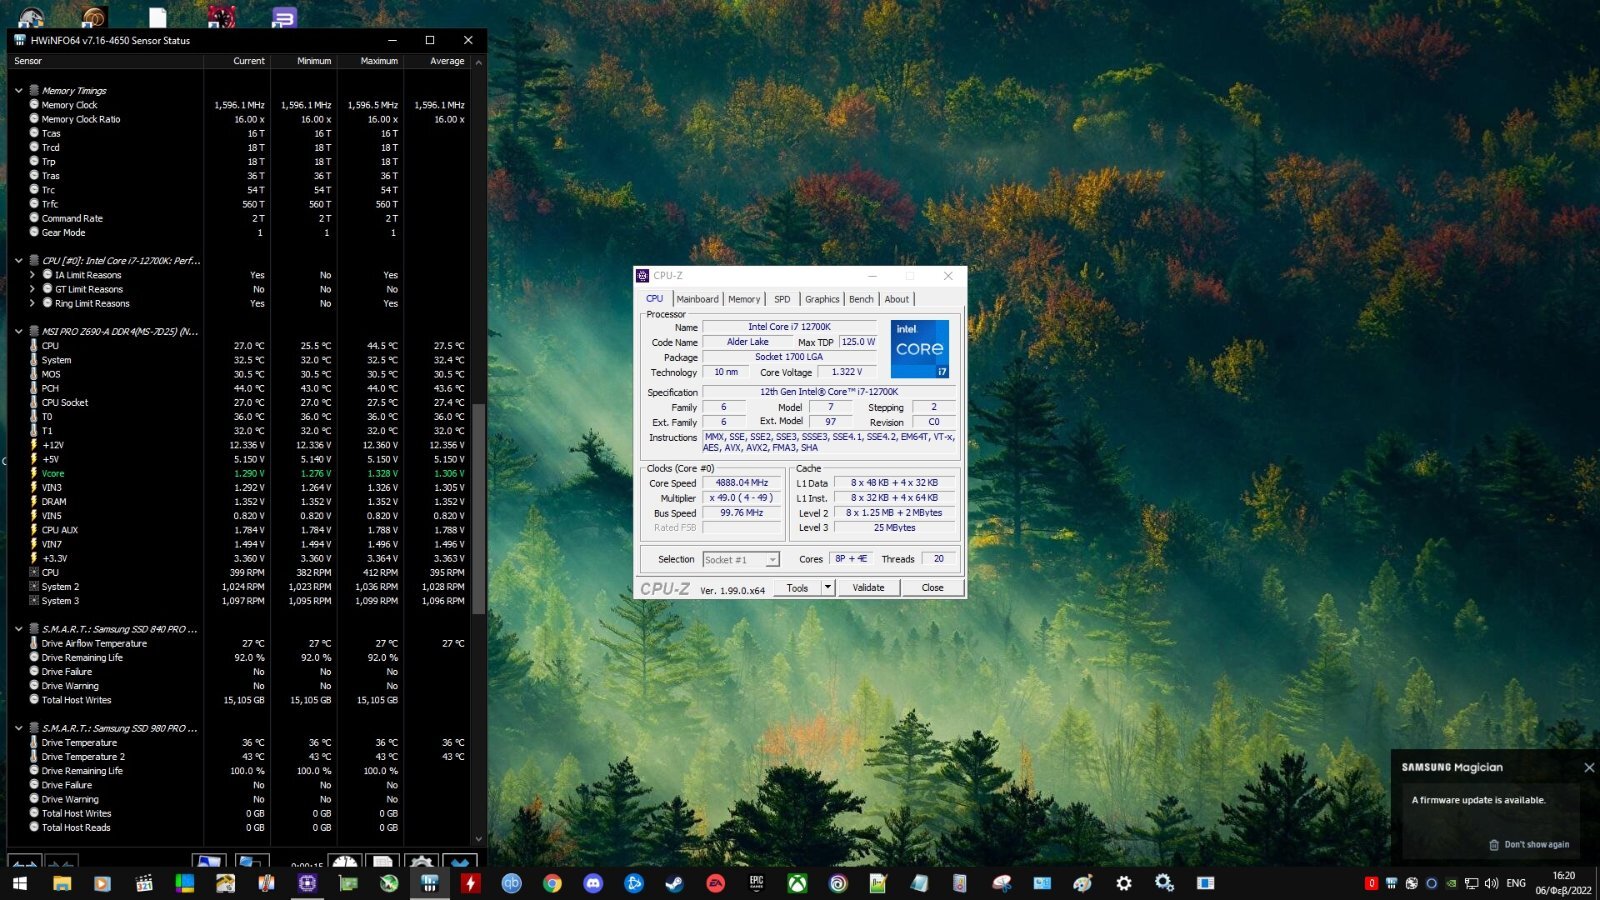
Task: Open qBittorrent from the taskbar
Action: [511, 883]
